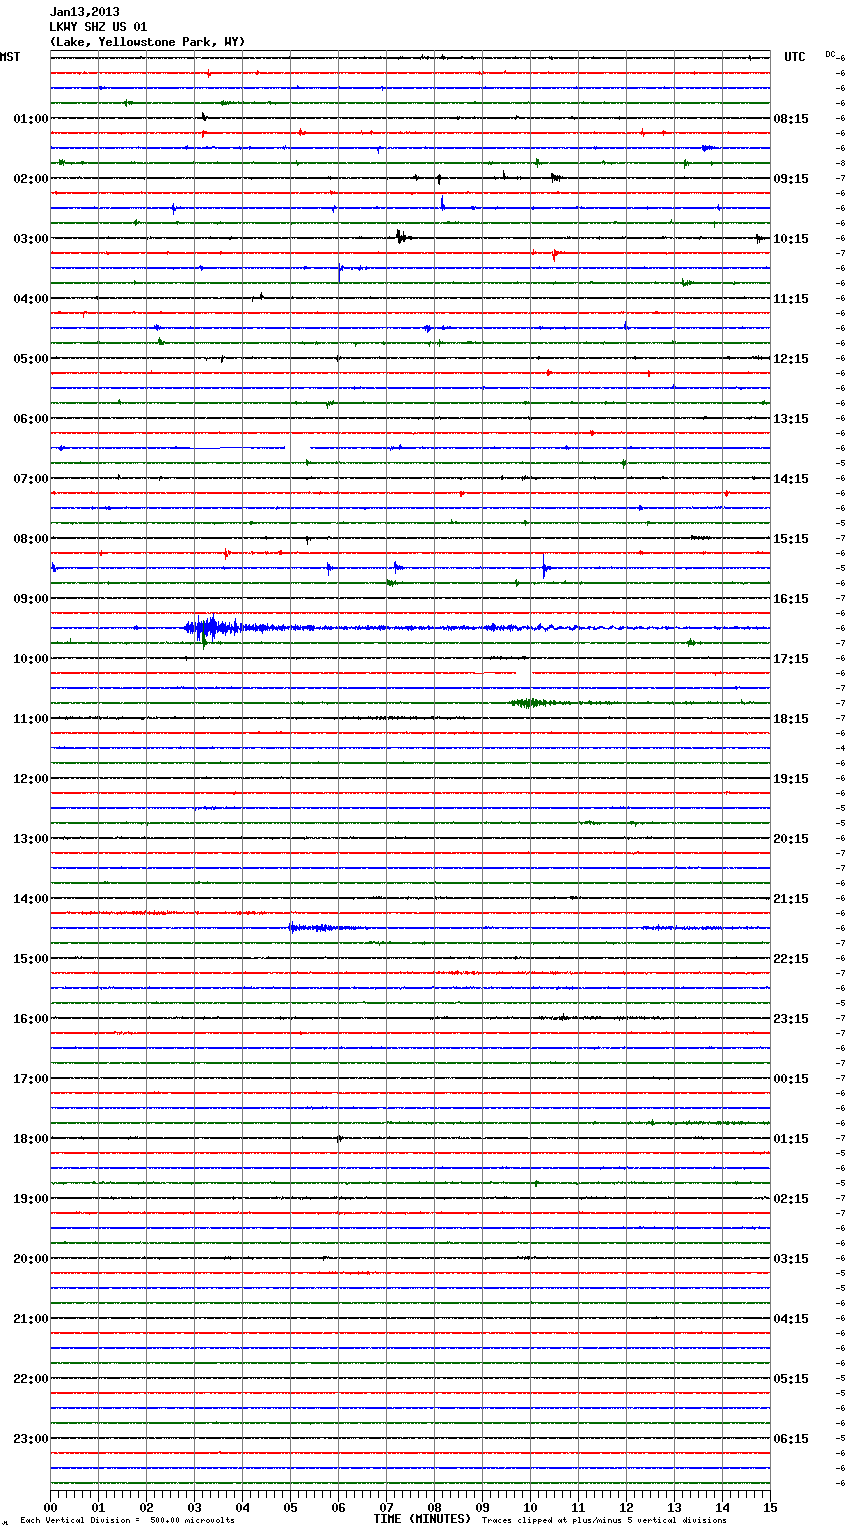Image resolution: width=850 pixels, height=1534 pixels.
Task: Select the 17:00 MST time label
Action: (x=31, y=1079)
